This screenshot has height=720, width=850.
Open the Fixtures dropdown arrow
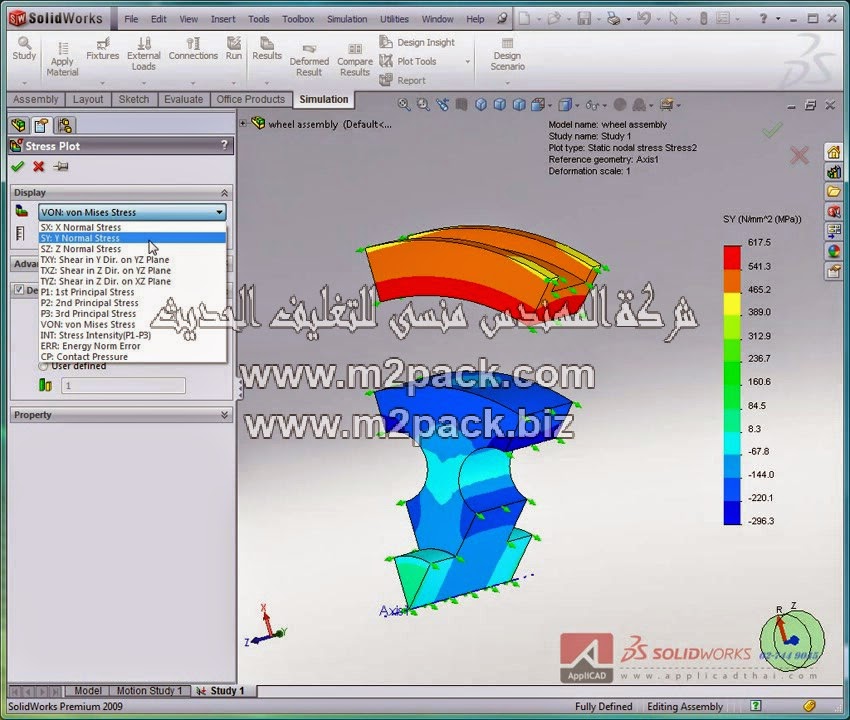click(x=102, y=83)
